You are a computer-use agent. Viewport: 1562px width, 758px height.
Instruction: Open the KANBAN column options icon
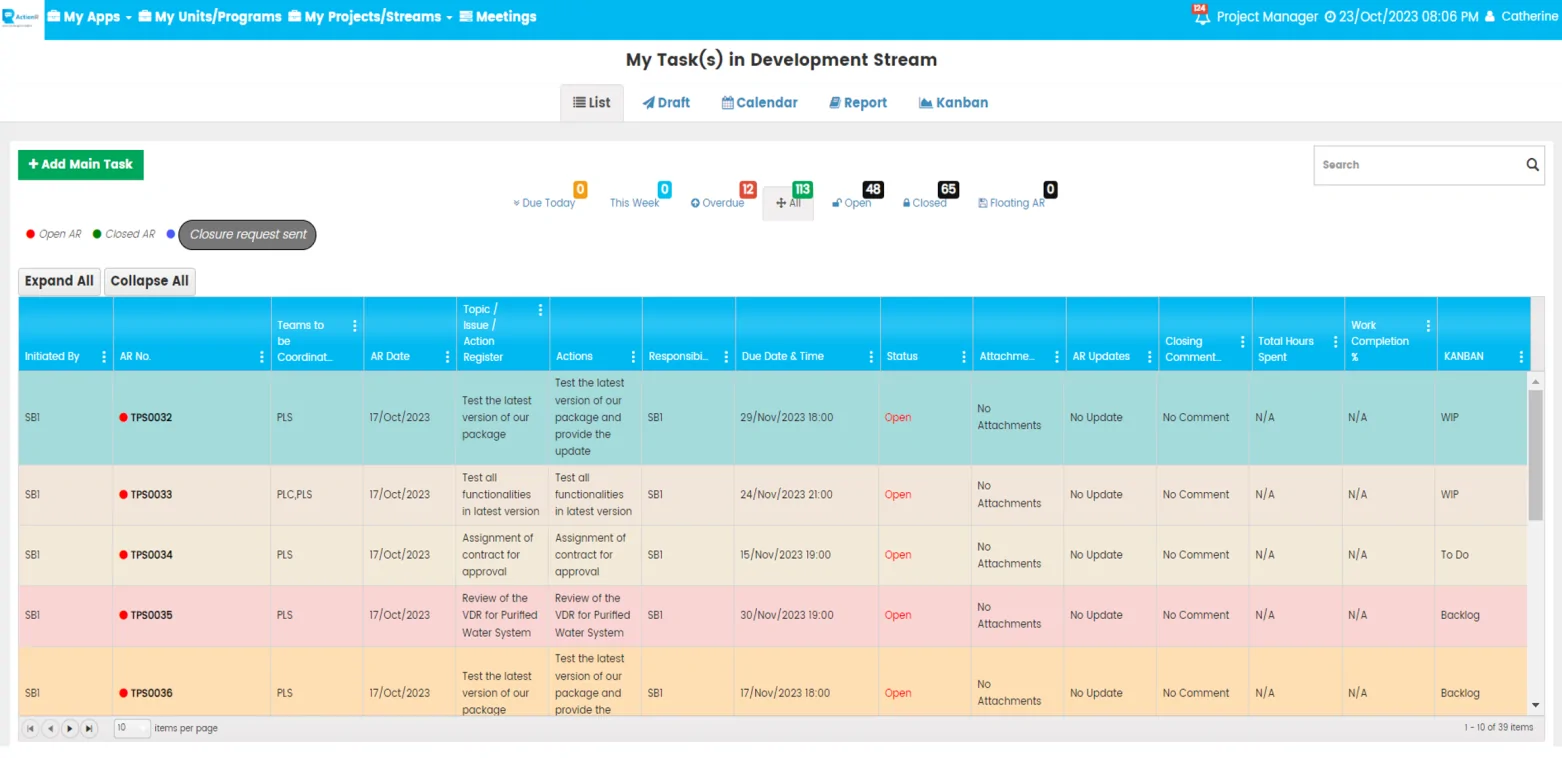(x=1521, y=357)
